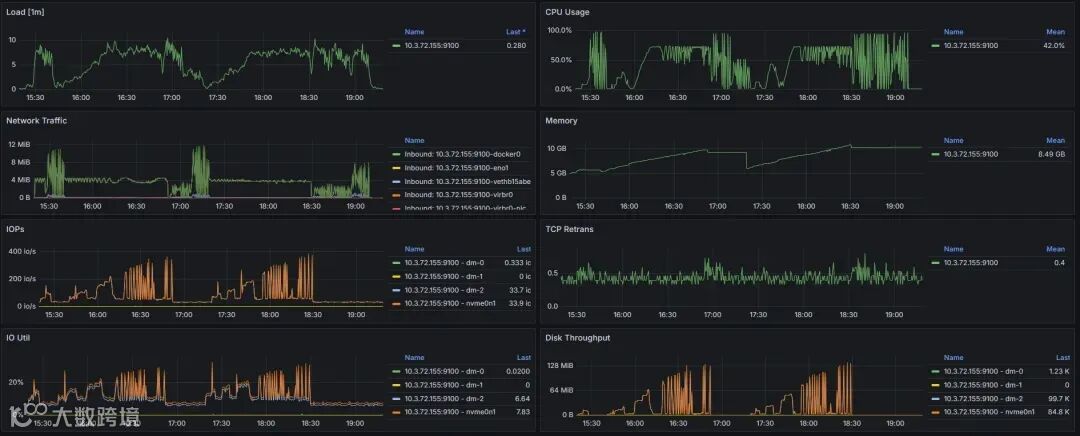1080x436 pixels.
Task: Click the green color swatch in Memory legend
Action: pyautogui.click(x=935, y=154)
